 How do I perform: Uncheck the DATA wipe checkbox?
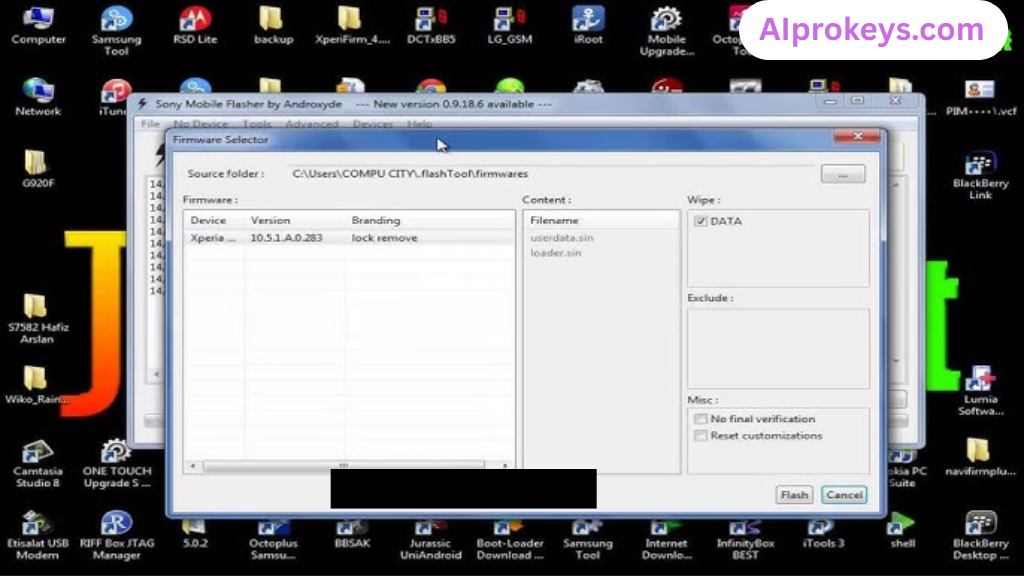[701, 221]
